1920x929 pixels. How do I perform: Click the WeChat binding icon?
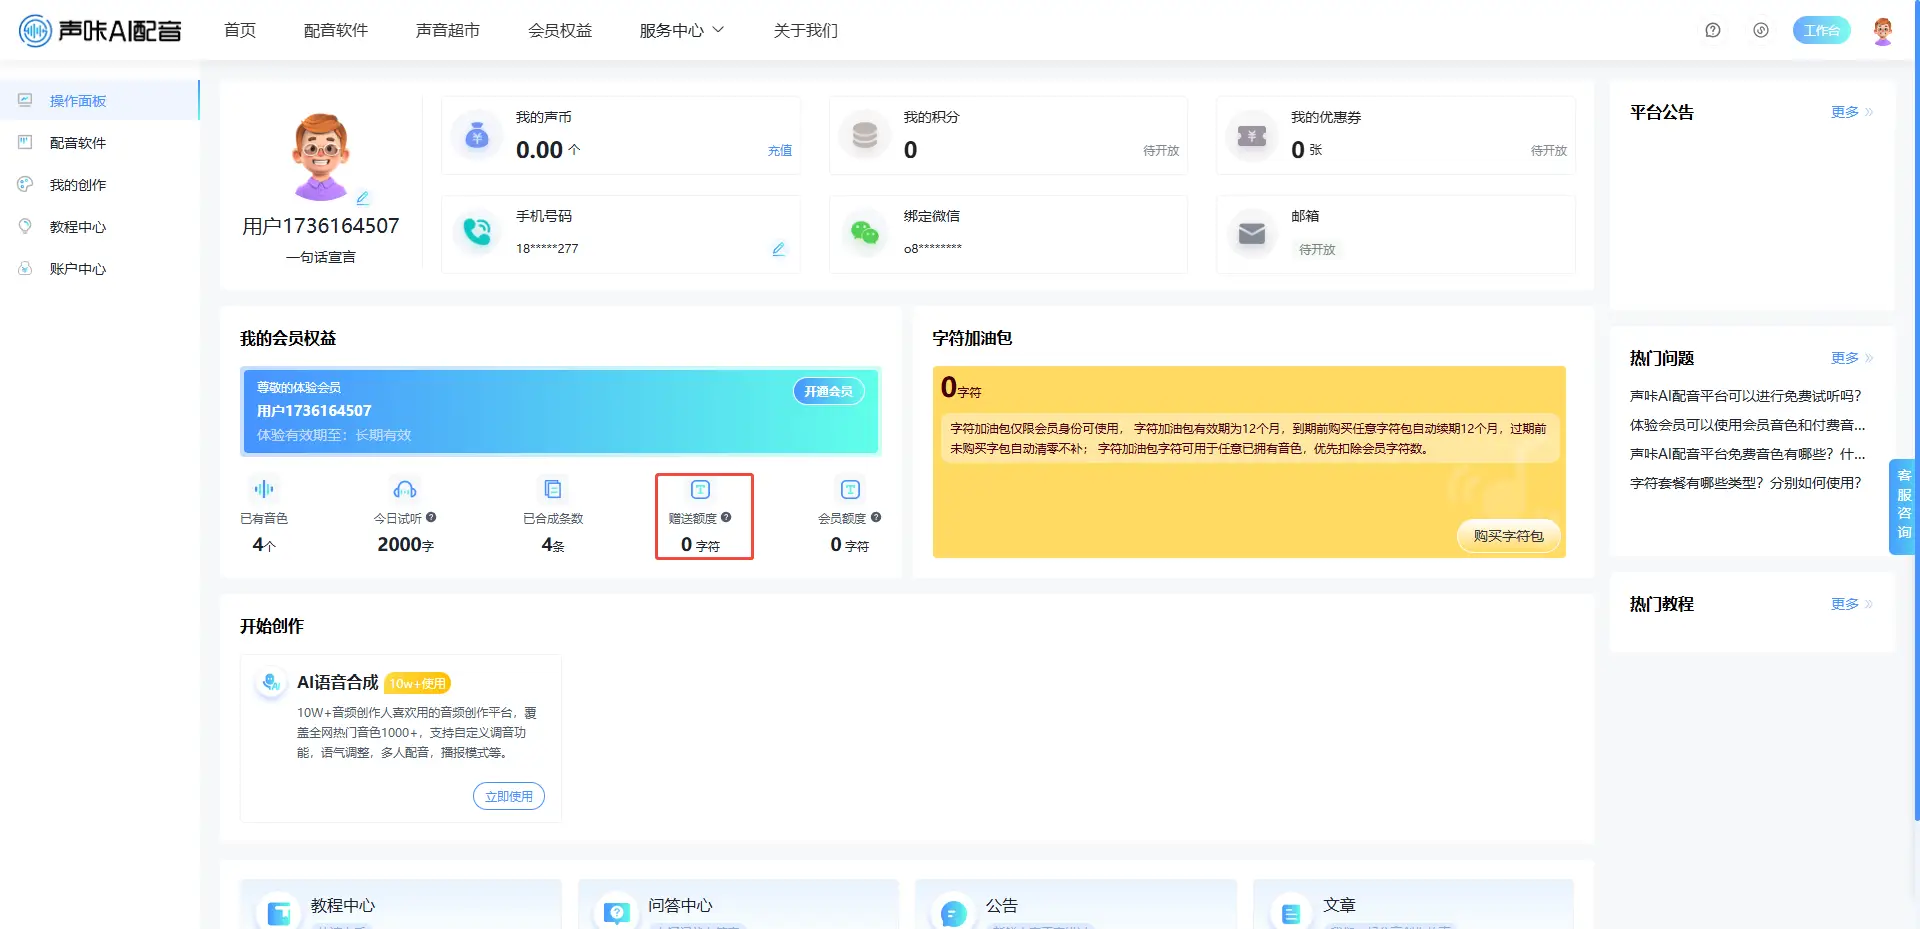(x=865, y=233)
